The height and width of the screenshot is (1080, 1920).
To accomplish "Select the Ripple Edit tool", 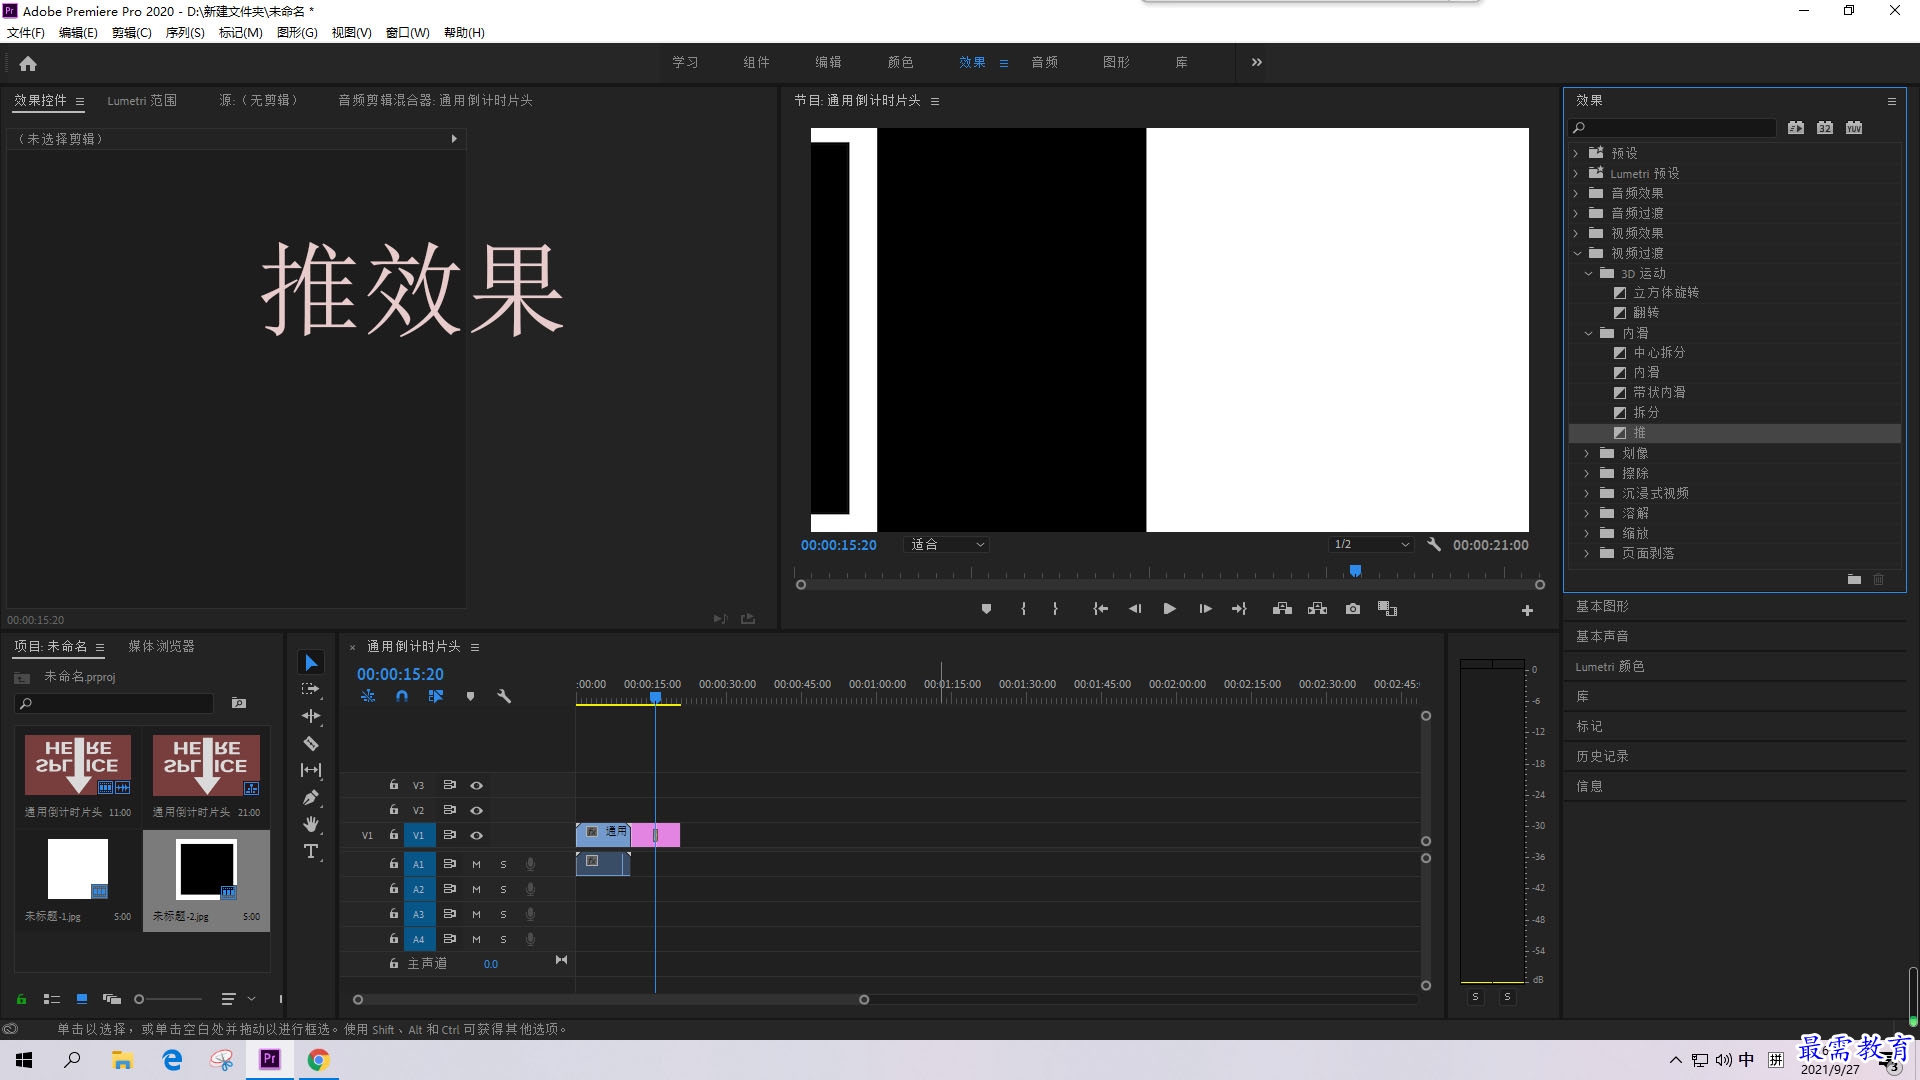I will pyautogui.click(x=311, y=716).
